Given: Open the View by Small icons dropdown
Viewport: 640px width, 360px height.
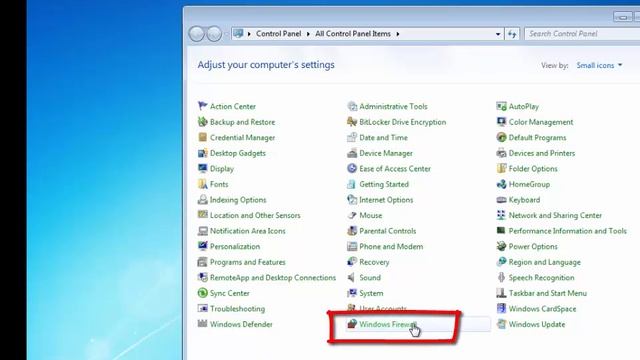Looking at the screenshot, I should pyautogui.click(x=599, y=65).
